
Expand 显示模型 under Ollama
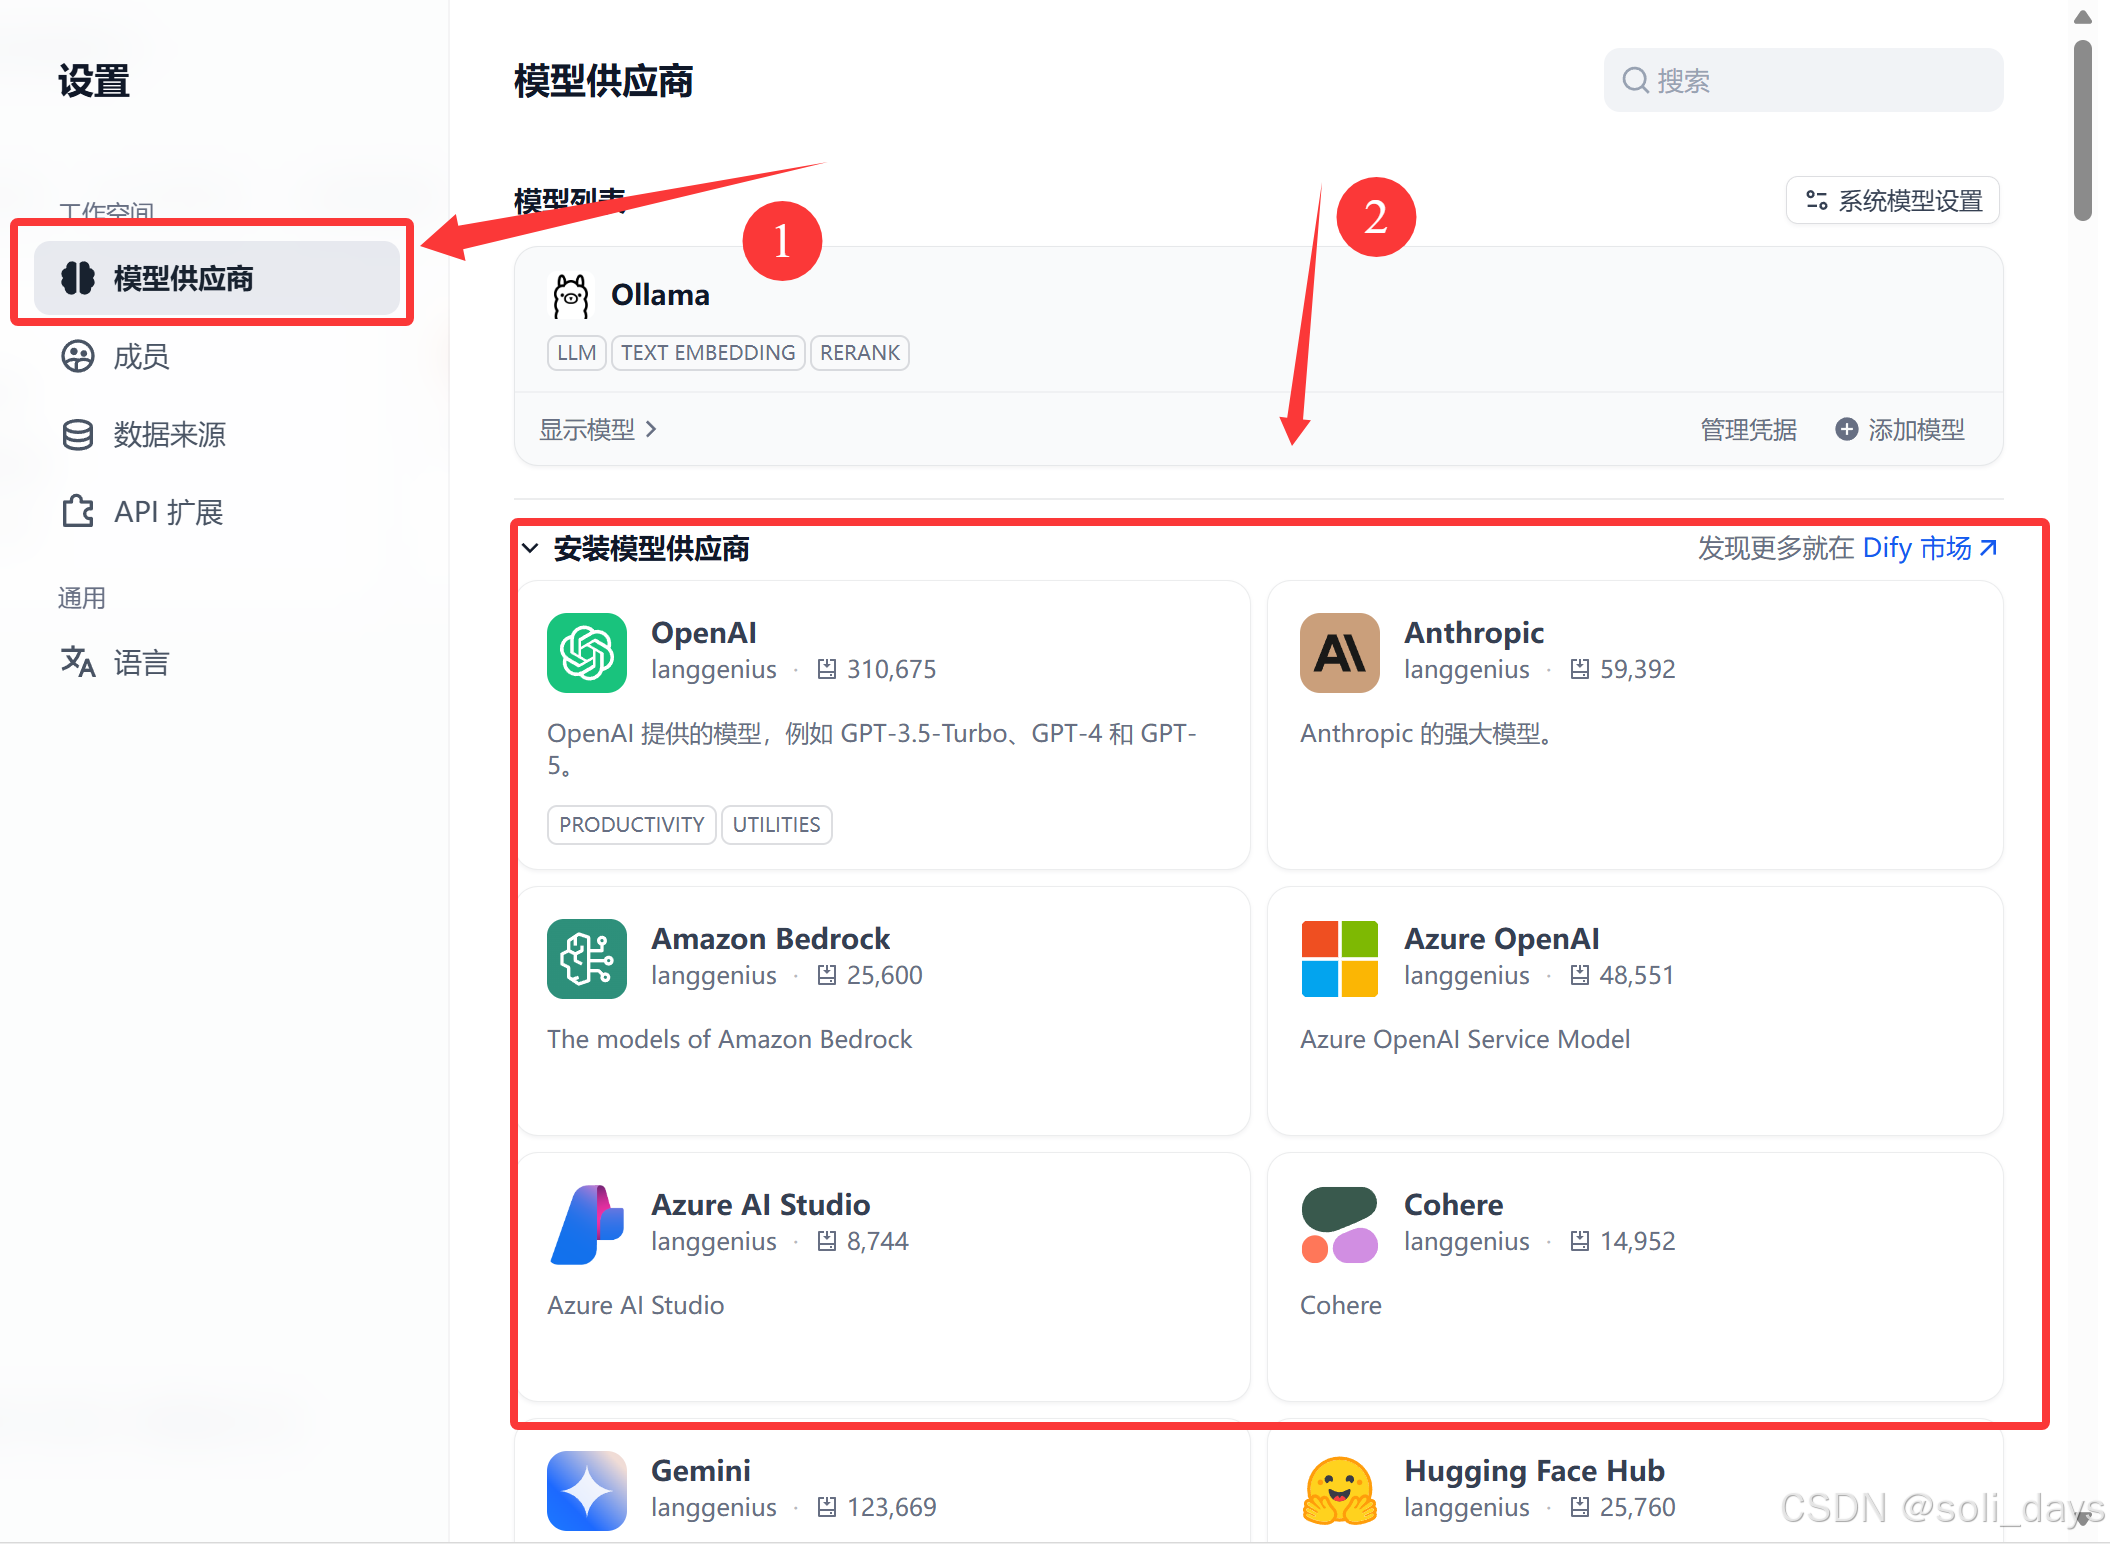pos(598,429)
